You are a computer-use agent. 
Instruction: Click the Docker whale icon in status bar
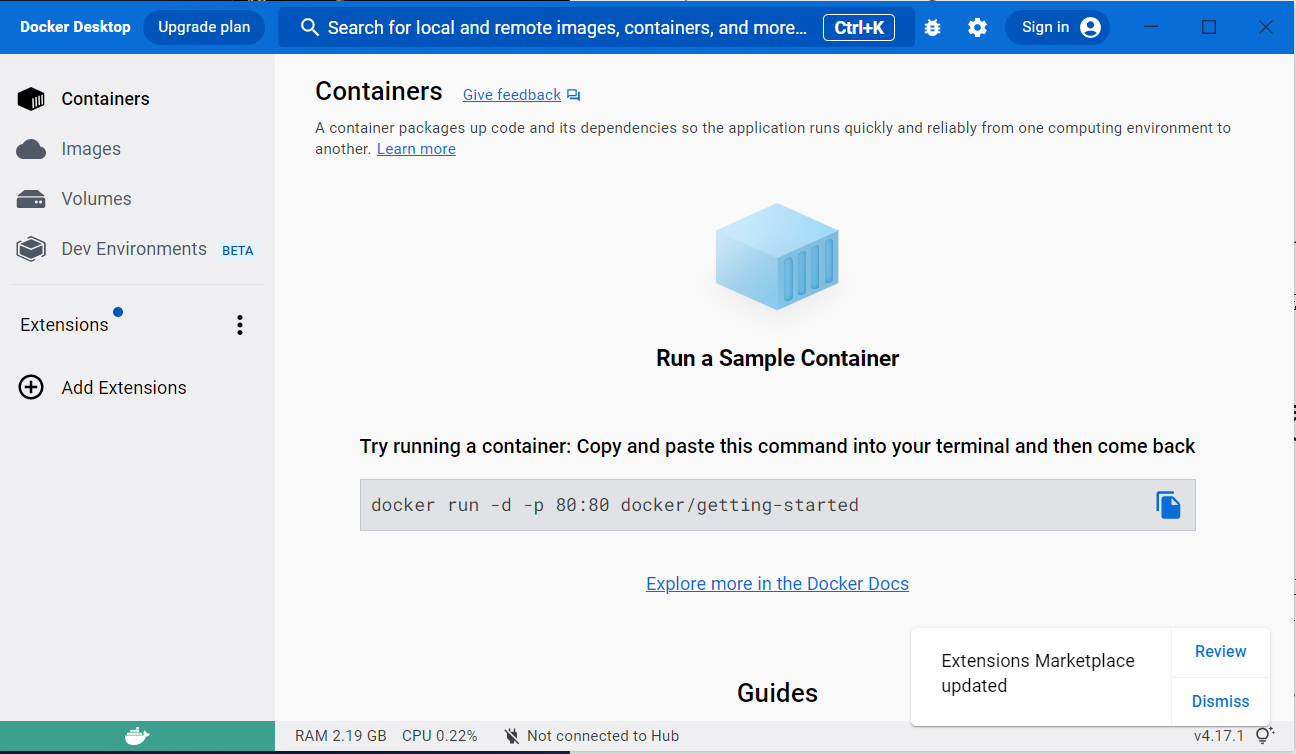pos(137,736)
